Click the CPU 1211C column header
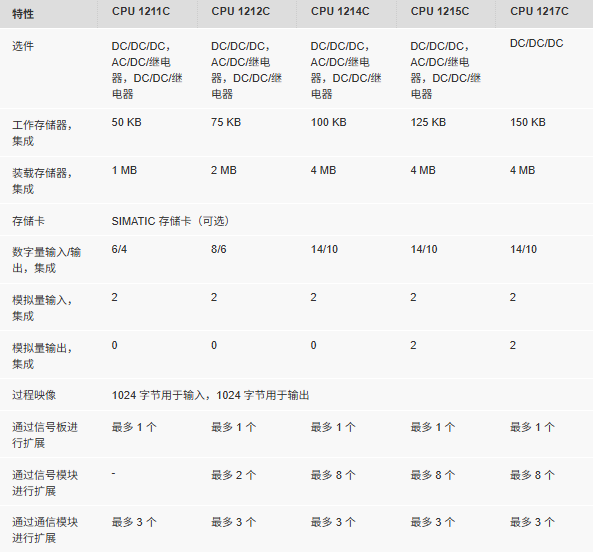This screenshot has width=593, height=552. (x=141, y=11)
